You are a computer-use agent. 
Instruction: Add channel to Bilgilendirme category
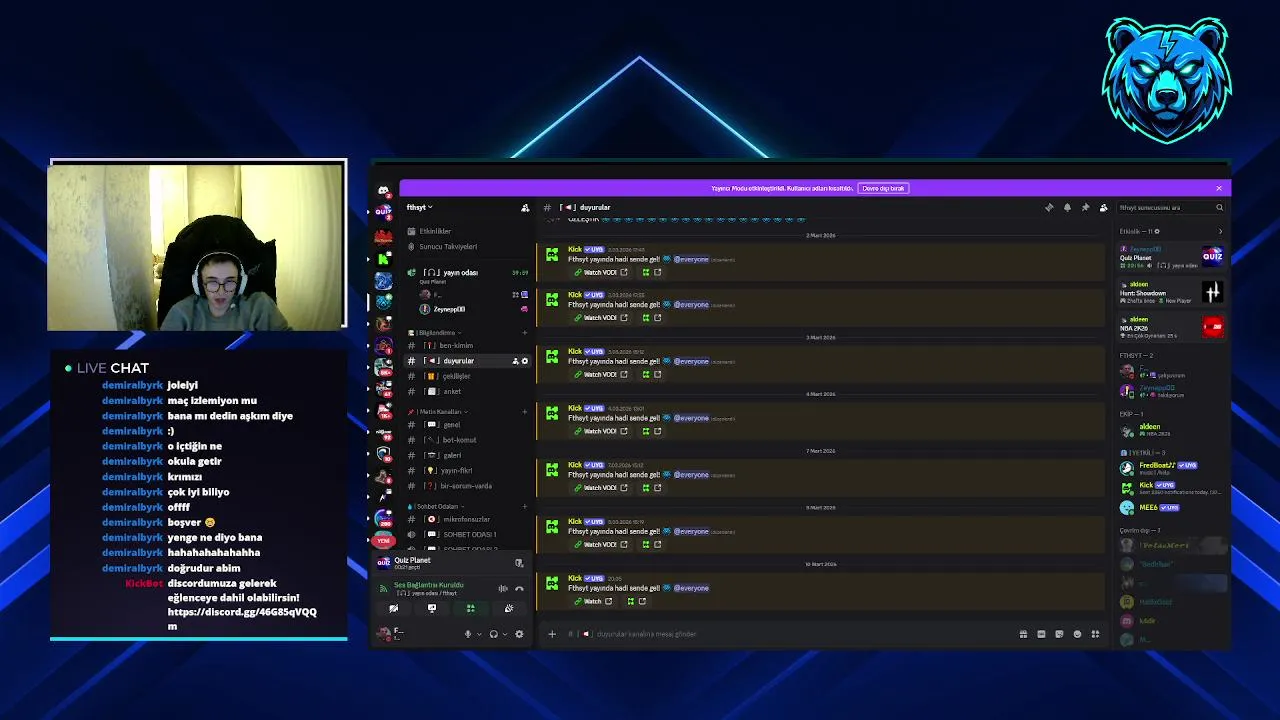pyautogui.click(x=525, y=332)
